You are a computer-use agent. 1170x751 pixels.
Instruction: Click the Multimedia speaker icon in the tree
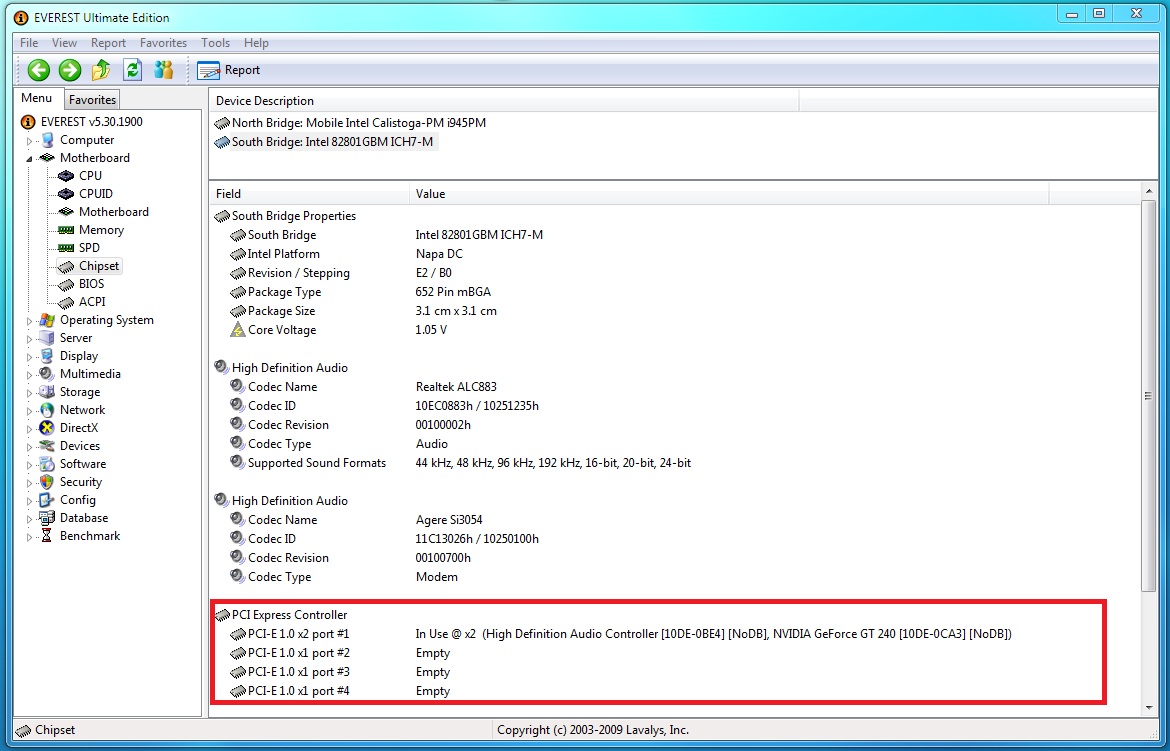pyautogui.click(x=47, y=374)
